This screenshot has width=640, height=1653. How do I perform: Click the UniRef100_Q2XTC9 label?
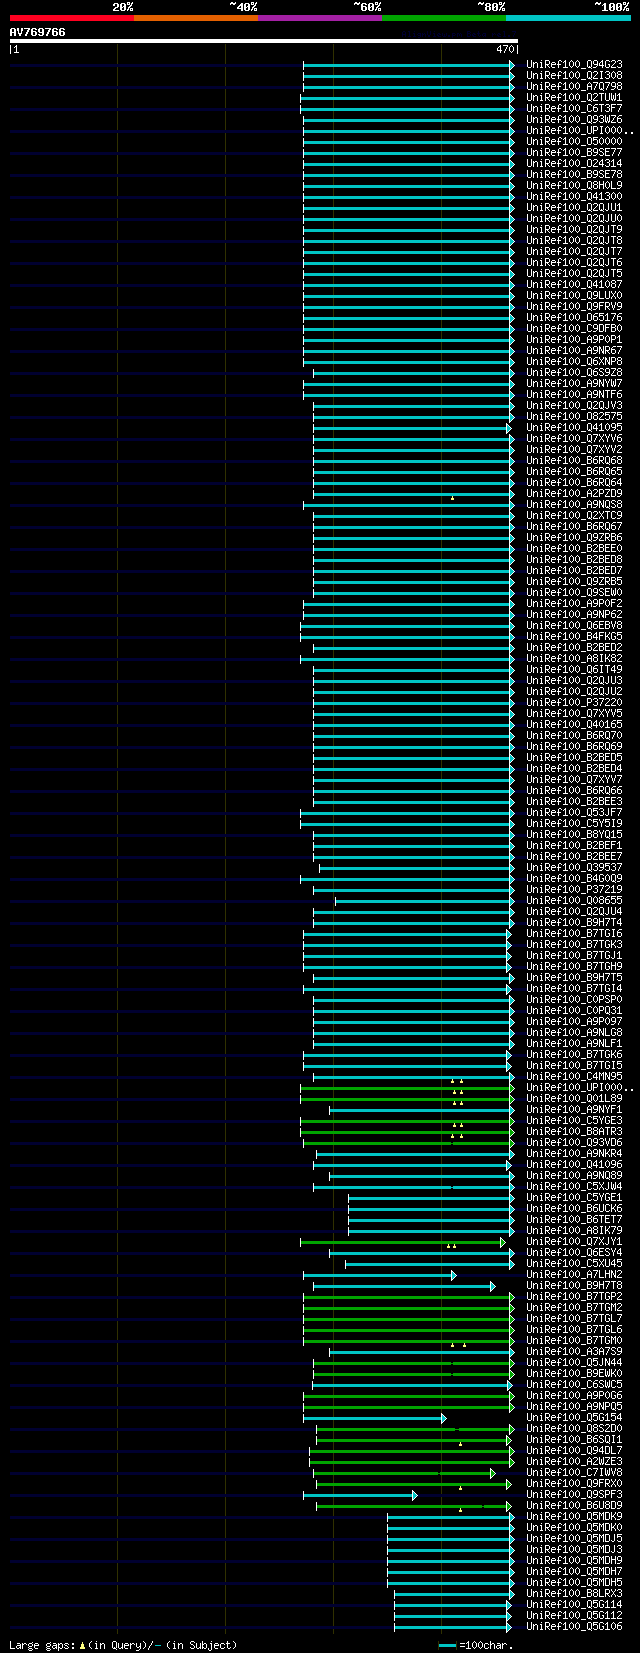tap(574, 516)
